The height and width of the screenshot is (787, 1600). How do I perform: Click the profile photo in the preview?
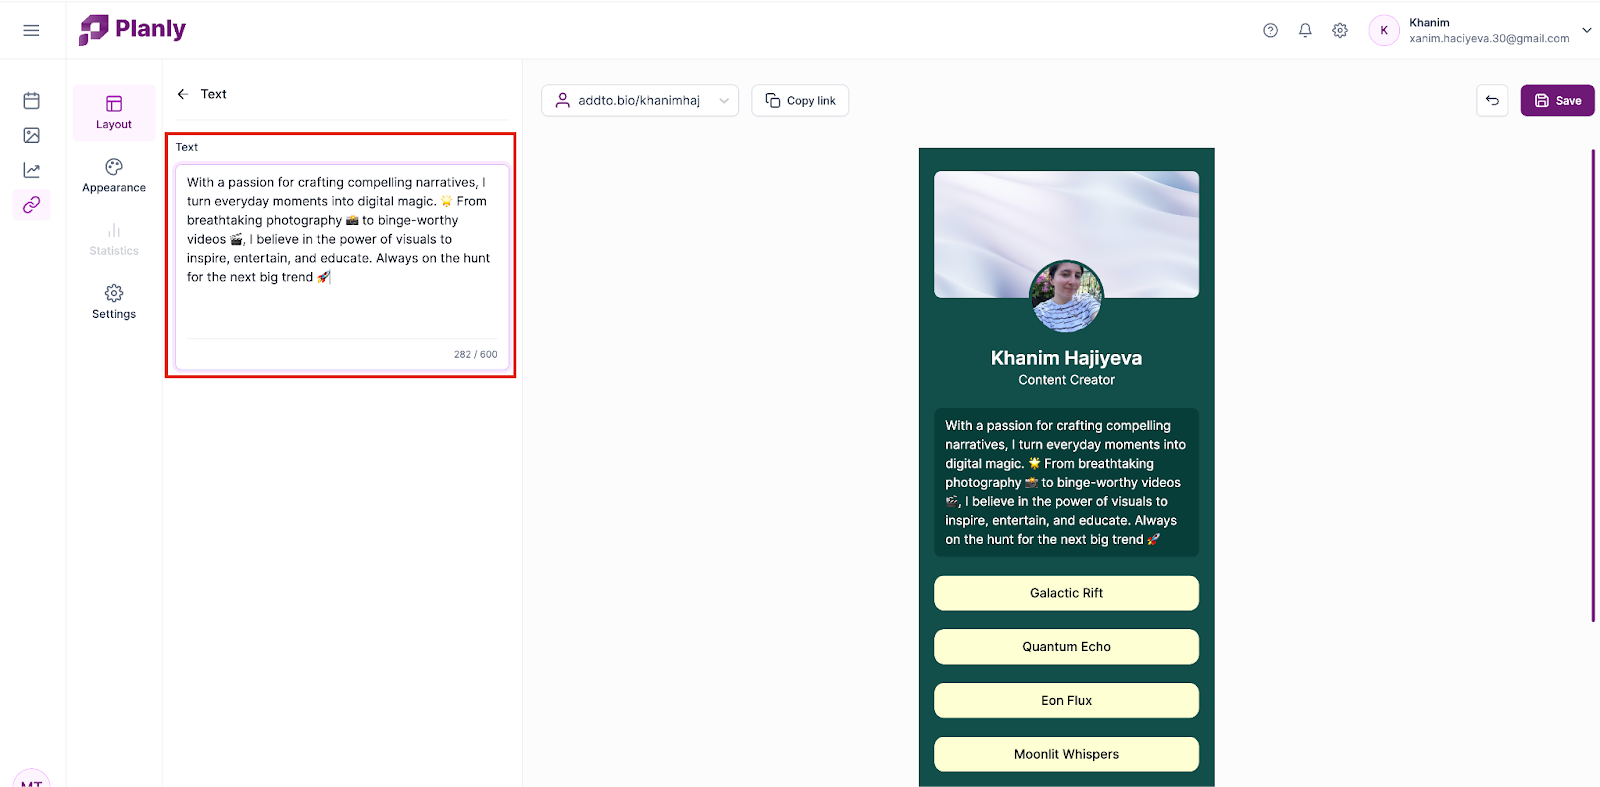tap(1066, 296)
